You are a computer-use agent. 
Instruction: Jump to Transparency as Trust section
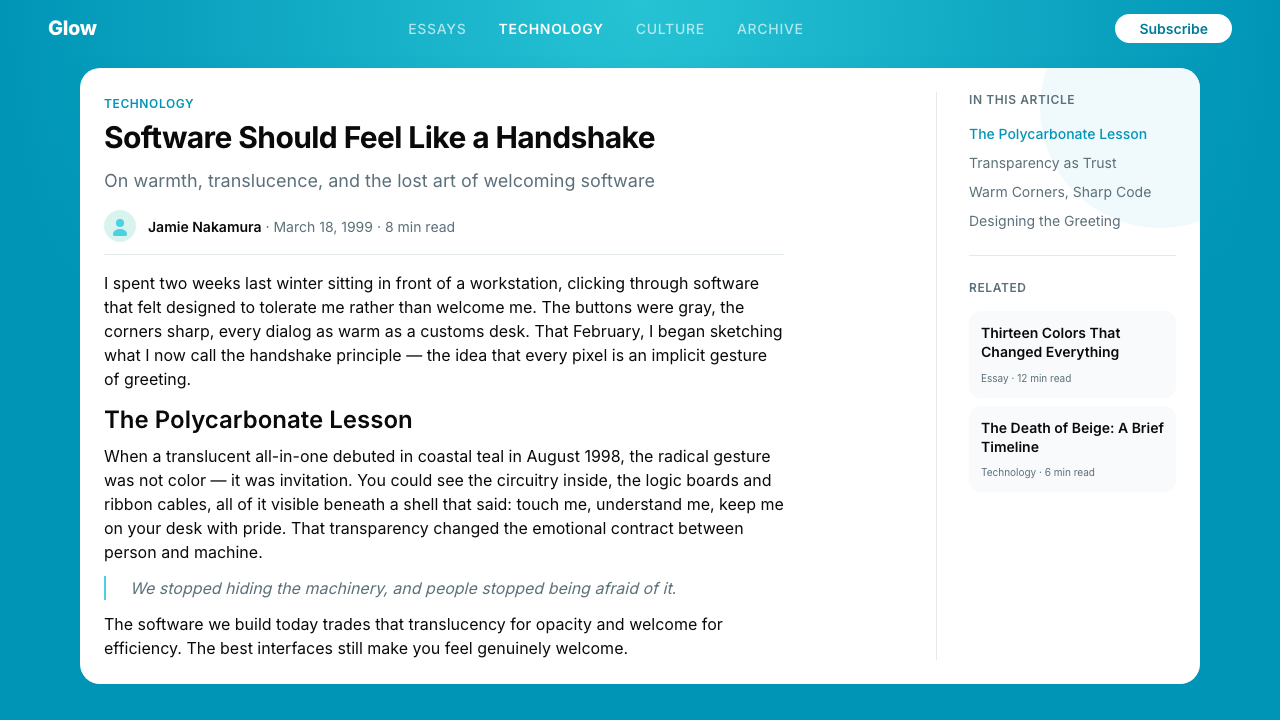click(x=1043, y=163)
